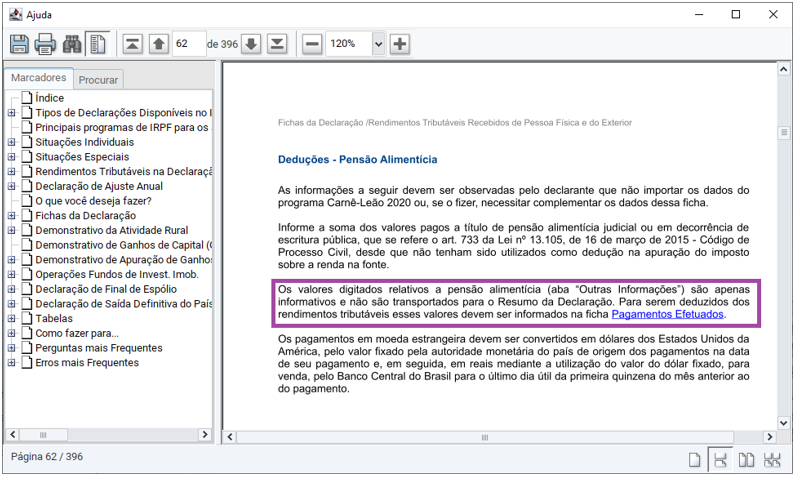Select Índice bookmark
This screenshot has height=478, width=797.
49,98
